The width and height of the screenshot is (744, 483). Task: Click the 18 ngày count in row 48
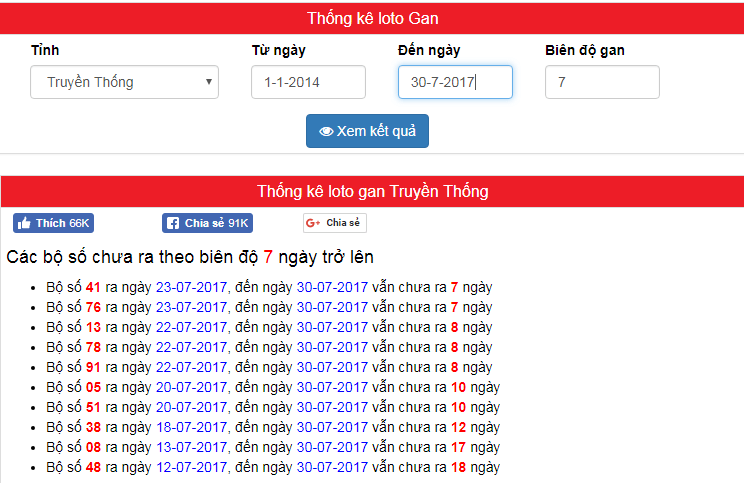(x=475, y=467)
